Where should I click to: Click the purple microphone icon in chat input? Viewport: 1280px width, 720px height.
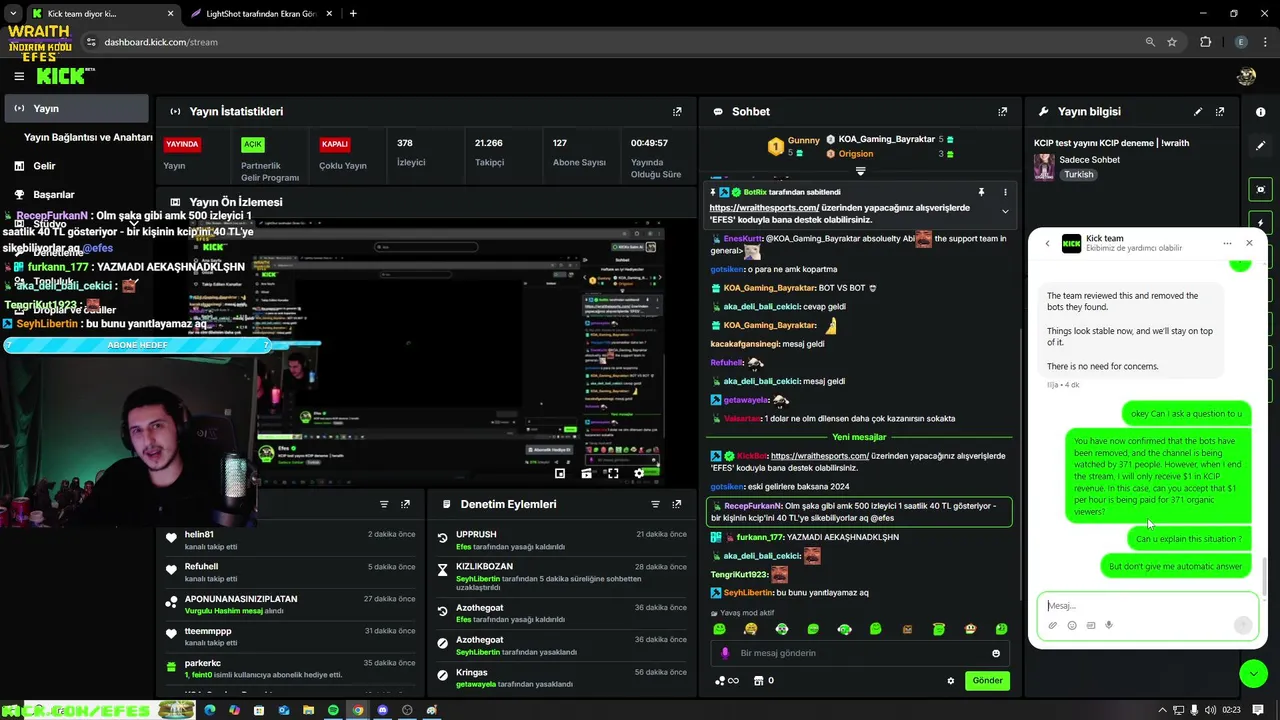(725, 653)
